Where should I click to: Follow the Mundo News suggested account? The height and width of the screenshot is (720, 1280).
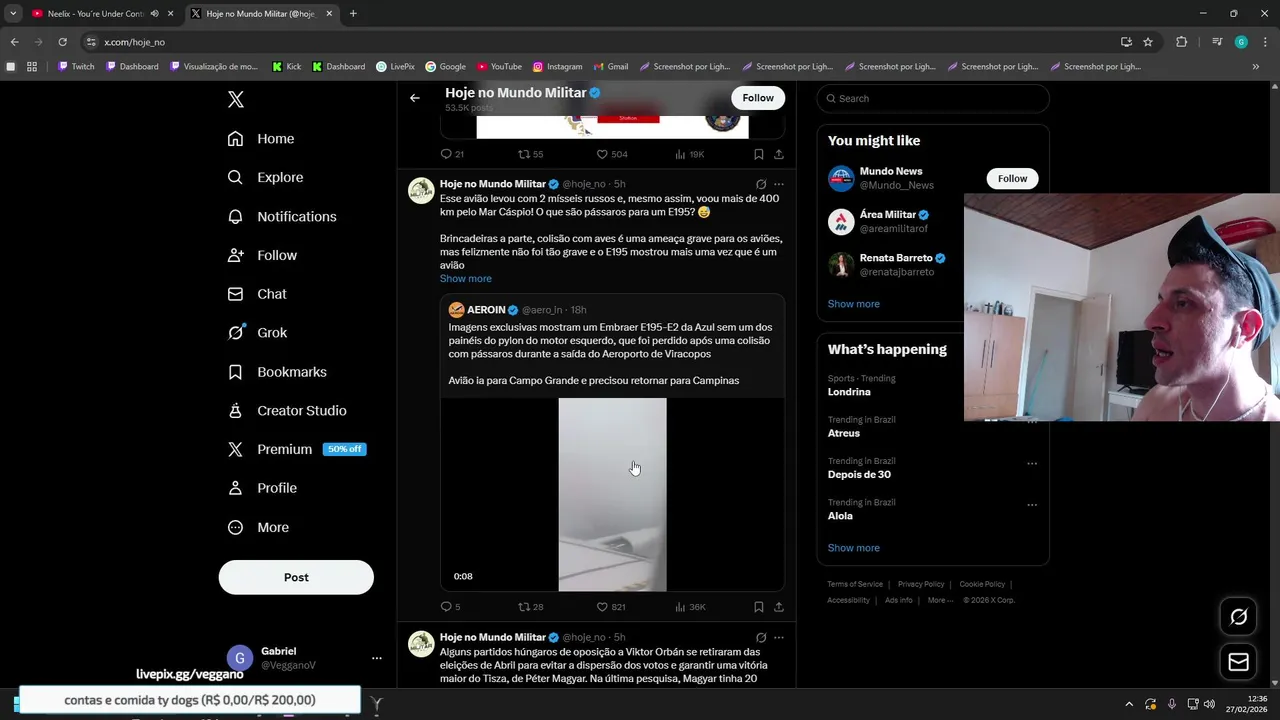click(x=1012, y=178)
